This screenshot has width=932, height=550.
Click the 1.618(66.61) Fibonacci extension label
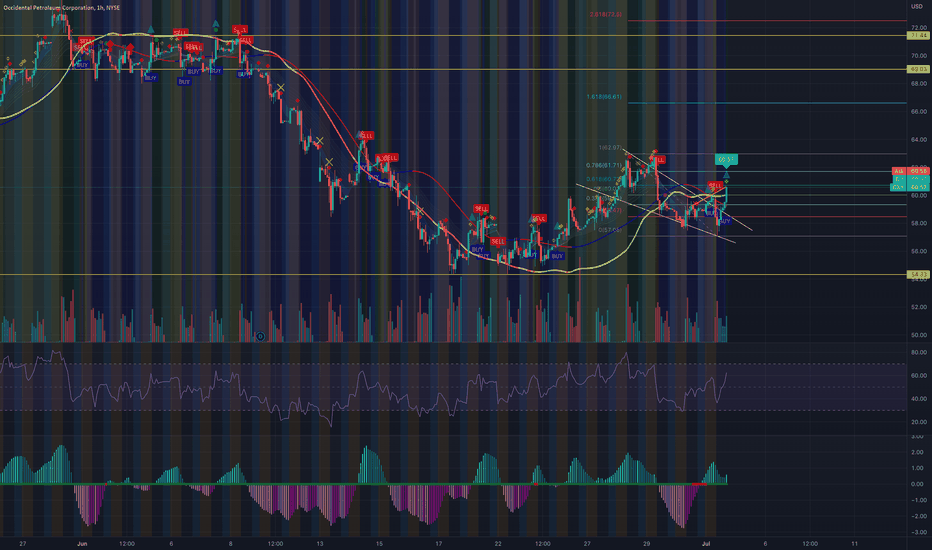[604, 97]
